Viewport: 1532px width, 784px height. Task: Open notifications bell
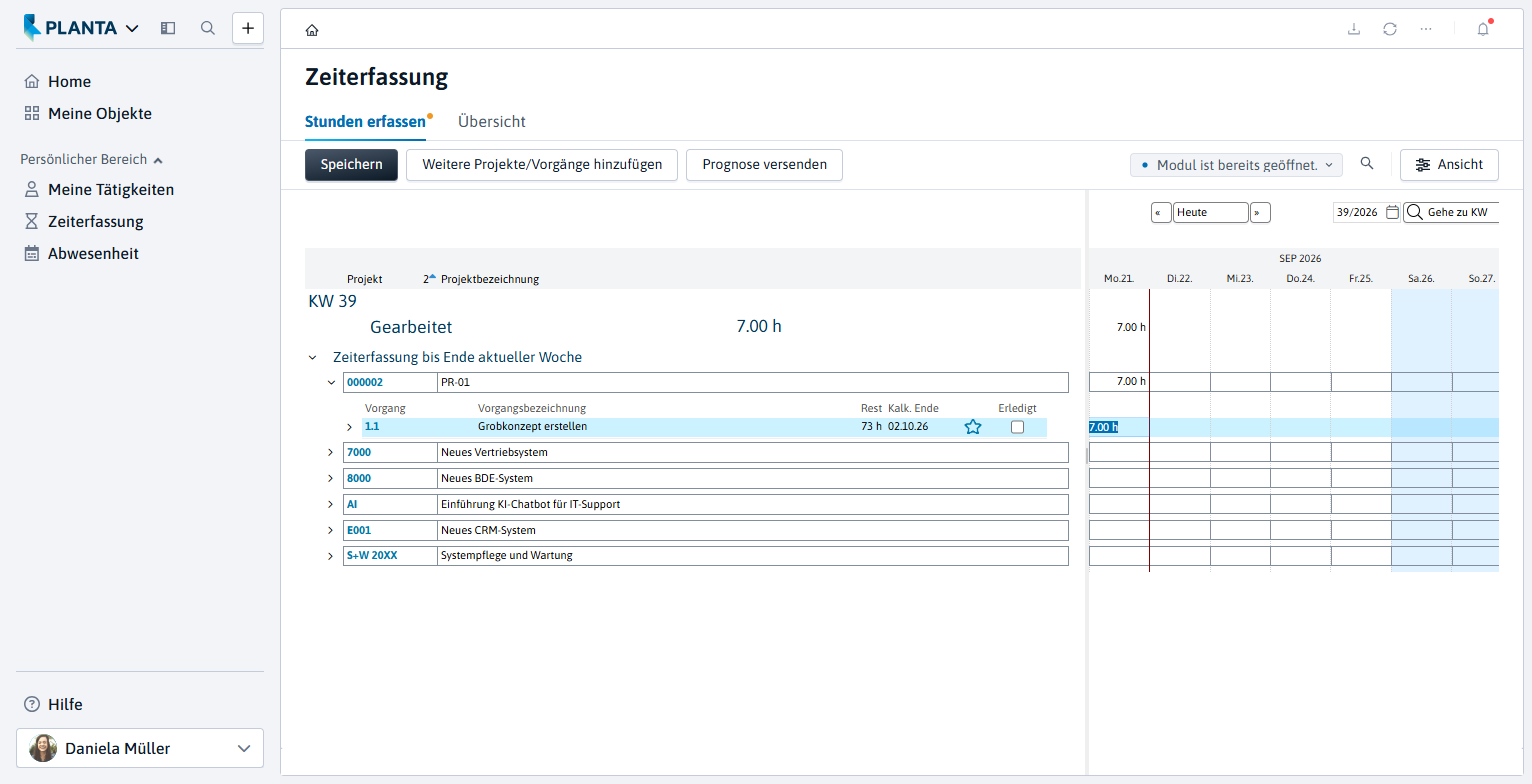[1483, 29]
